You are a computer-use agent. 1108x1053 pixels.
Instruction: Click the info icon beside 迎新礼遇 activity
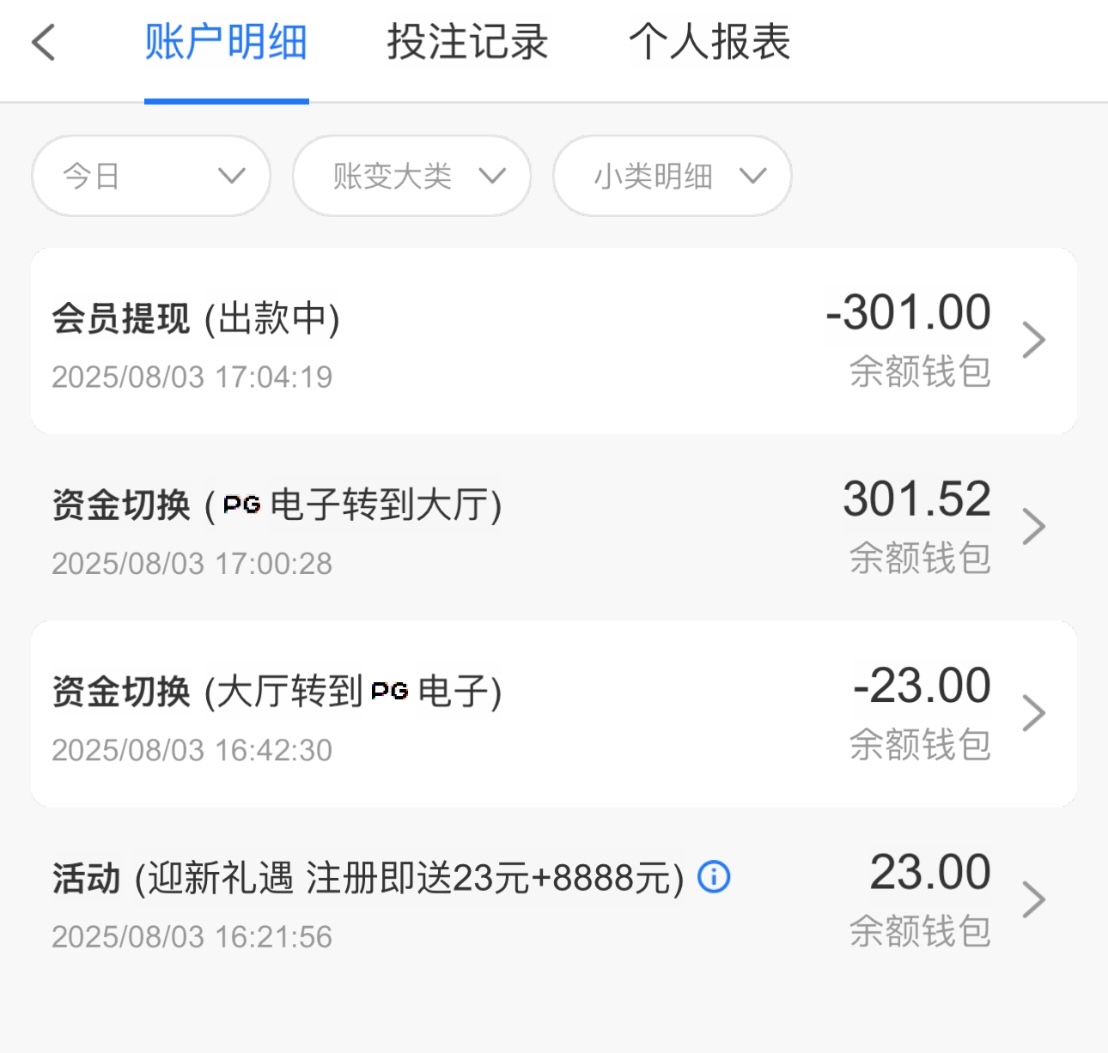pos(713,878)
